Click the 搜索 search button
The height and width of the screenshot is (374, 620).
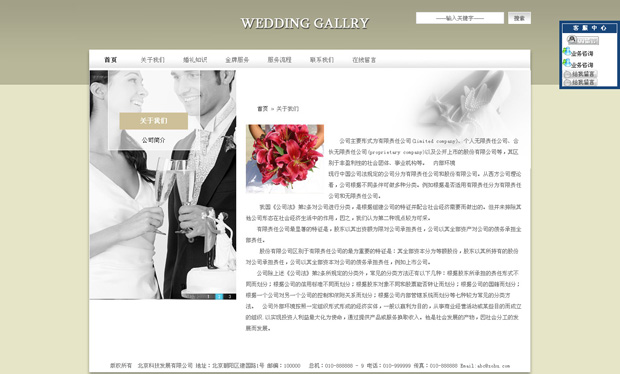pos(519,18)
